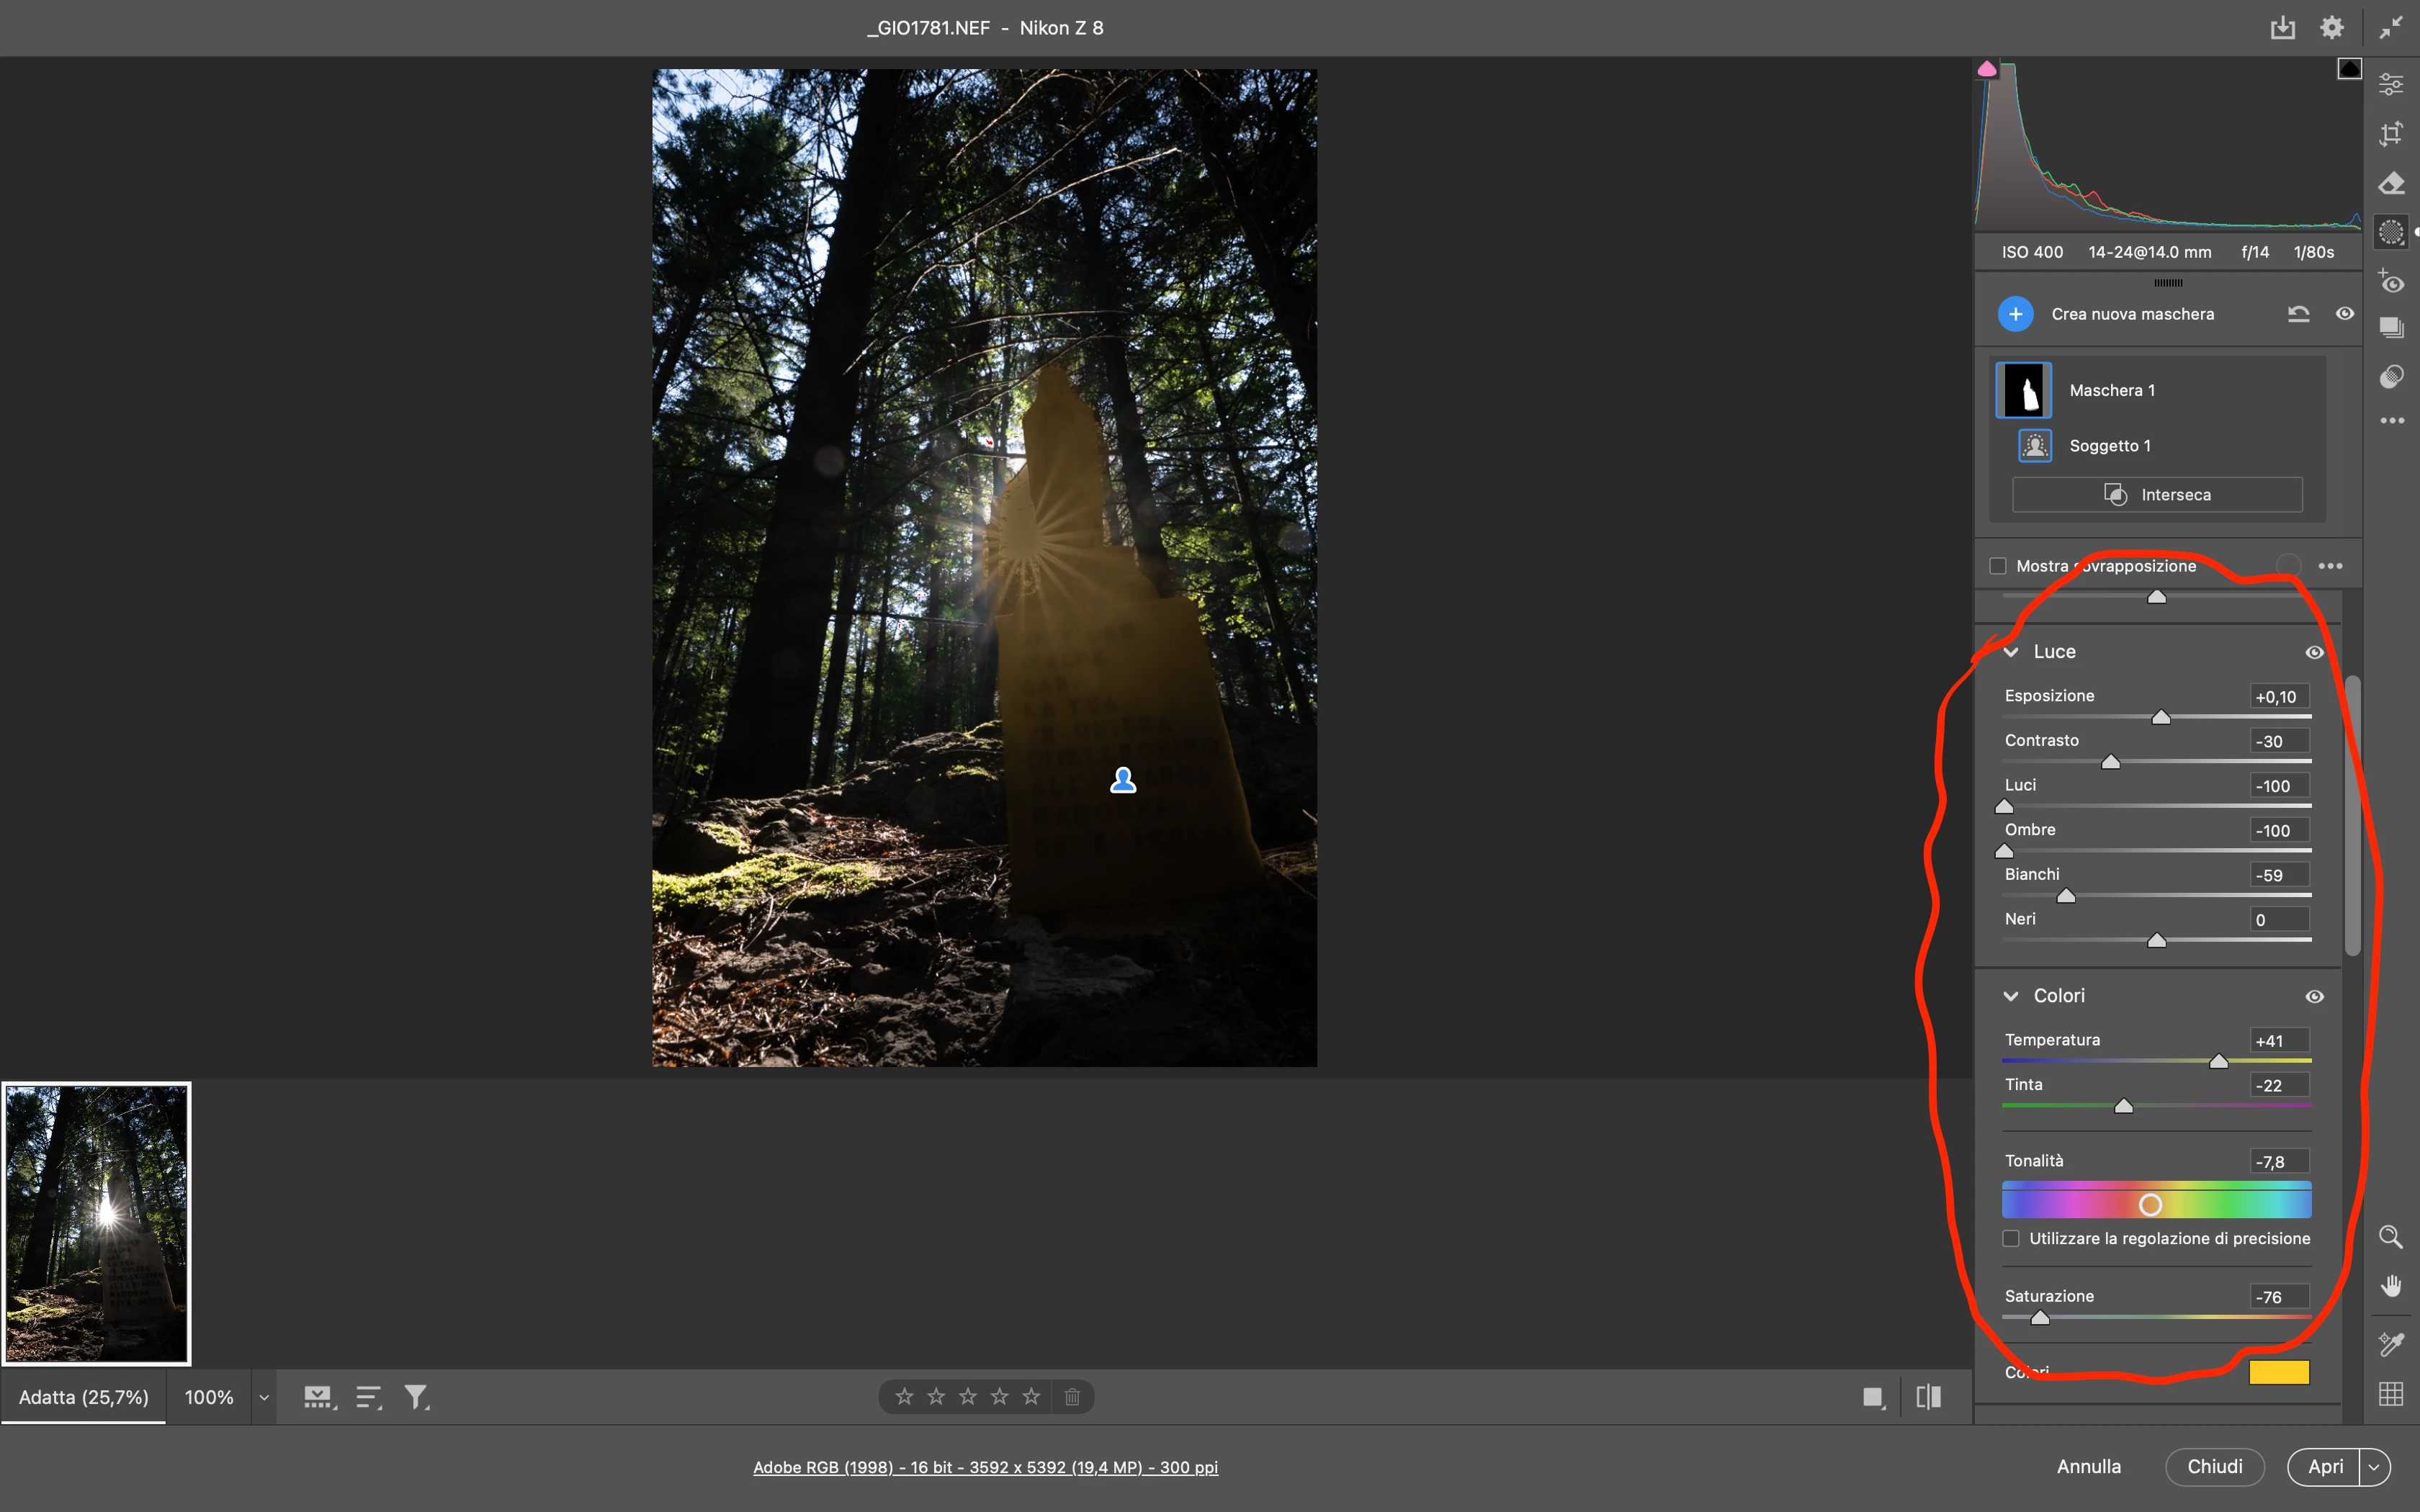Select the Red eye removal tool
This screenshot has height=1512, width=2420.
[2391, 282]
